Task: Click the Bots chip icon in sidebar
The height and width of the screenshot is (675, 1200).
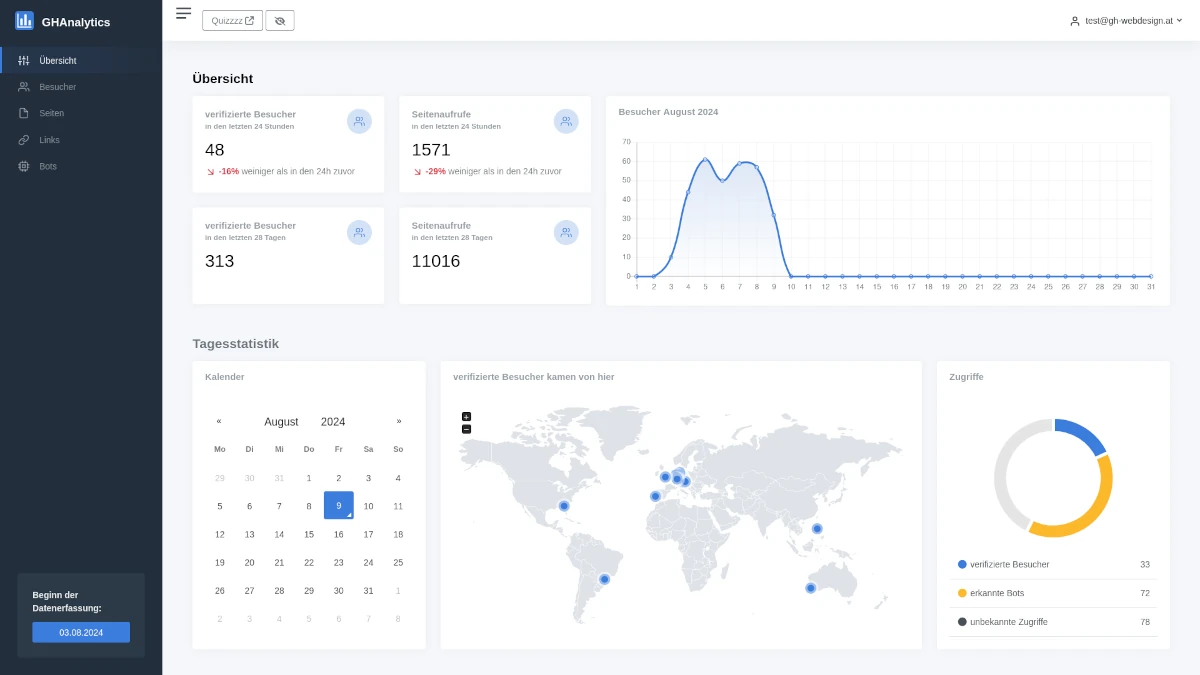Action: [x=24, y=166]
